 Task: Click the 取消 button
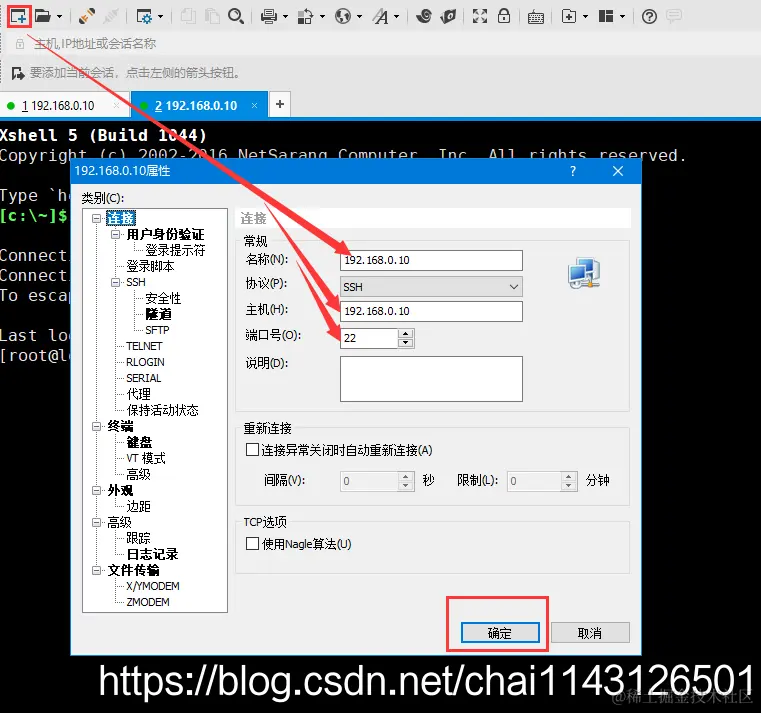[590, 633]
